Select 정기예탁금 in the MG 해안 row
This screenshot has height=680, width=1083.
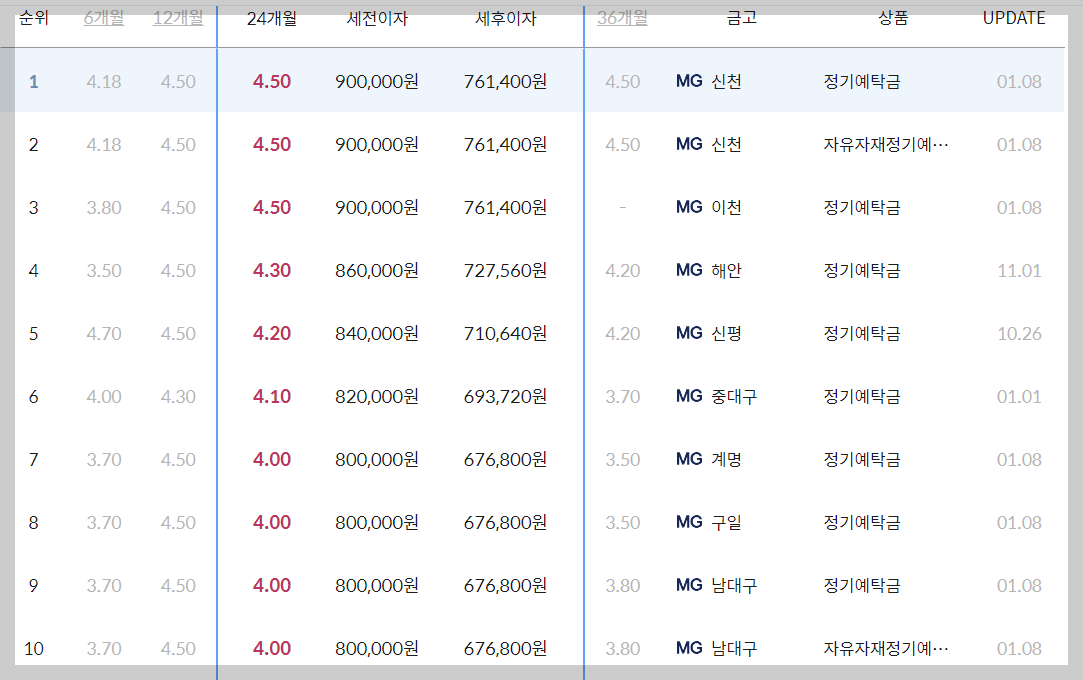(x=862, y=270)
